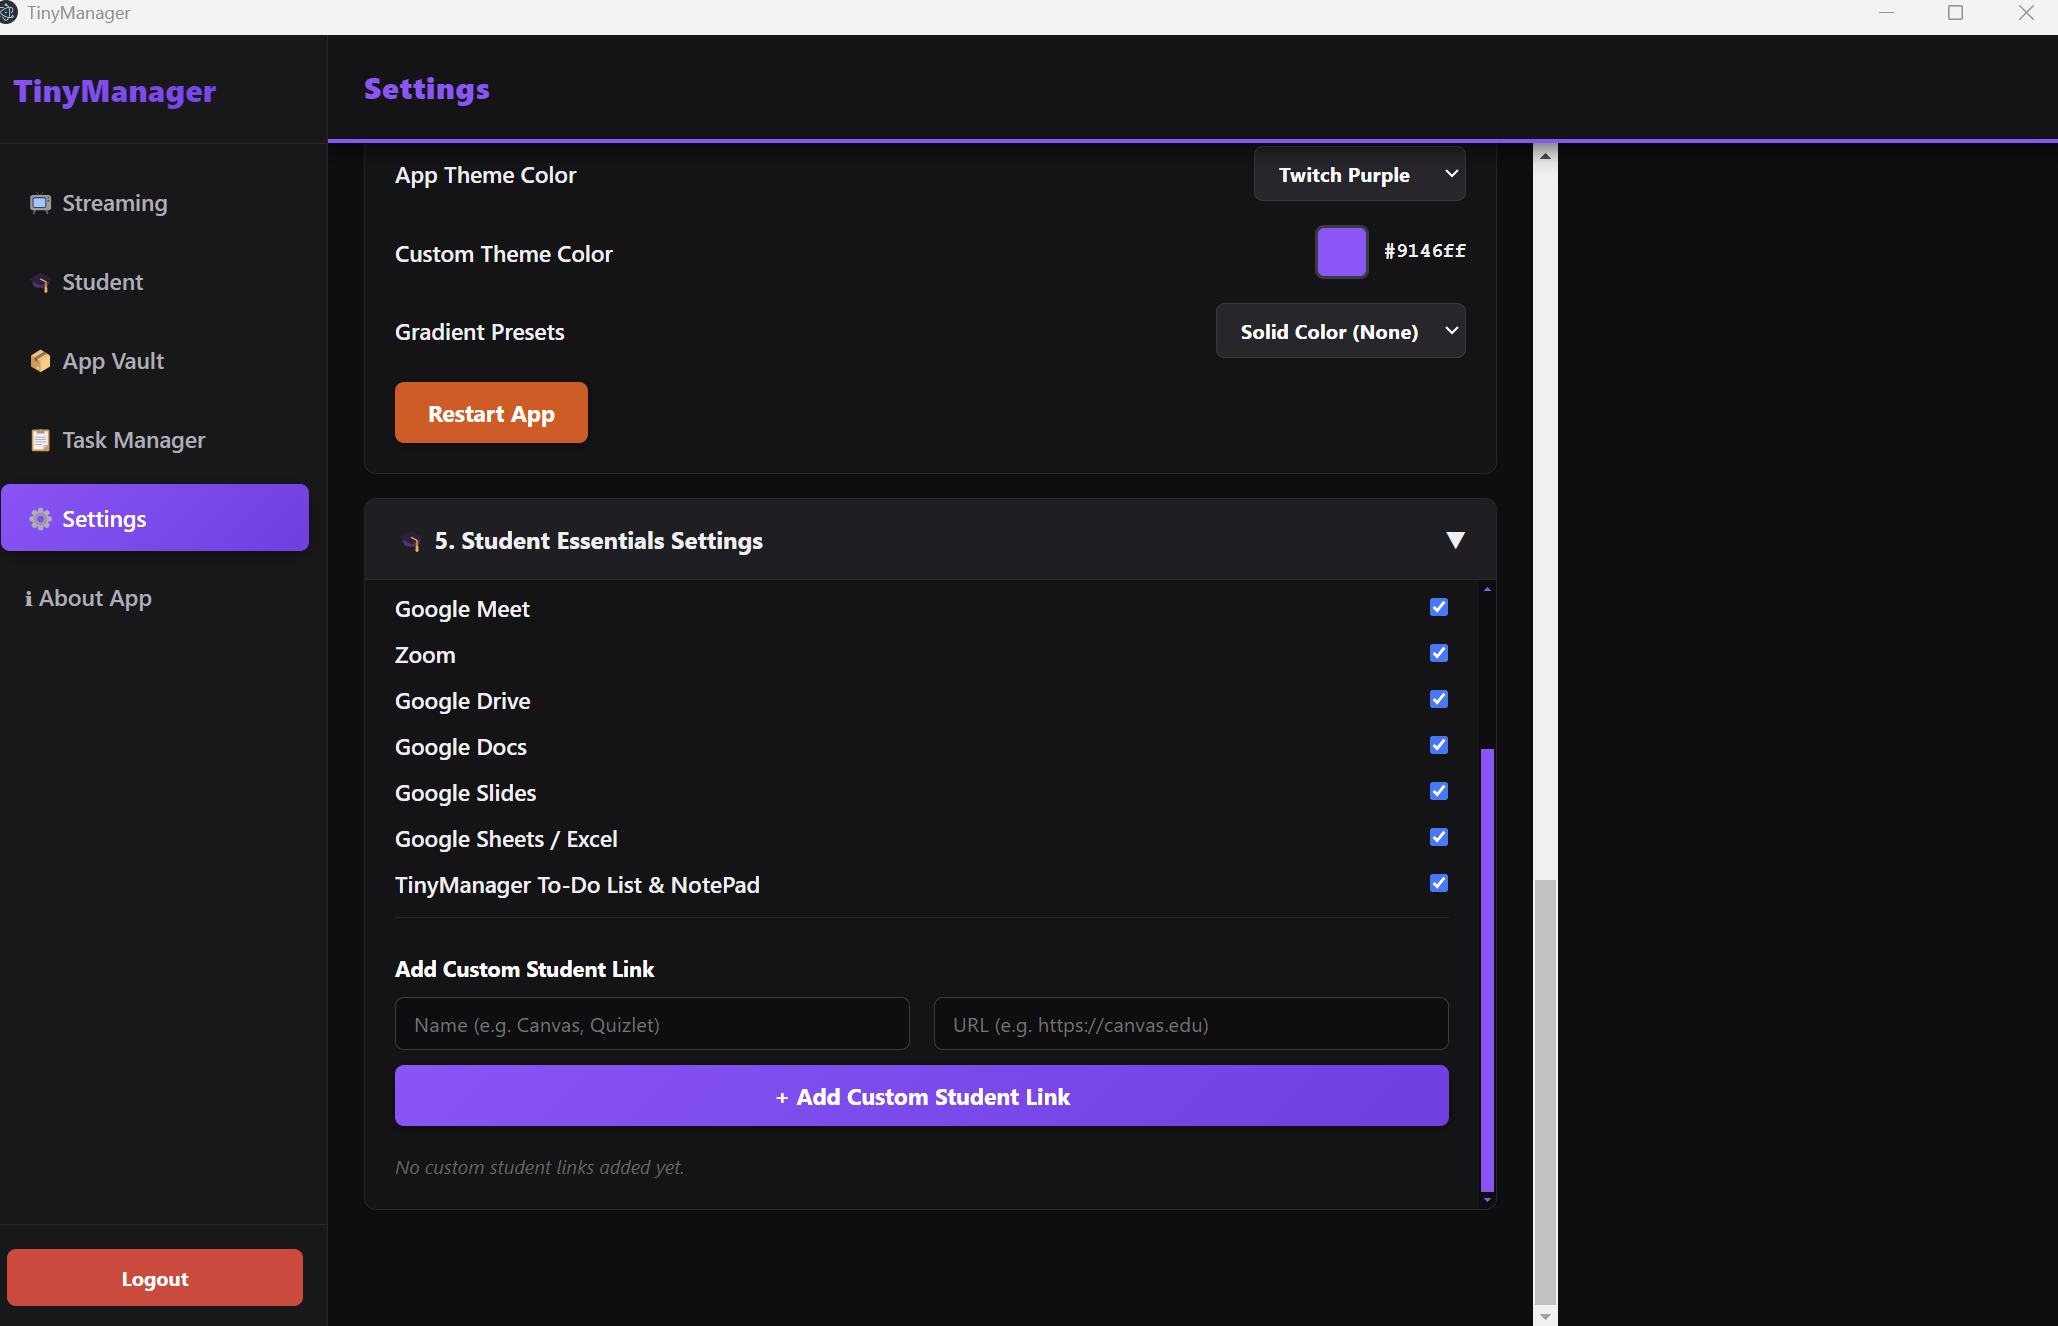Viewport: 2058px width, 1326px height.
Task: Open the Streaming section
Action: coord(155,203)
